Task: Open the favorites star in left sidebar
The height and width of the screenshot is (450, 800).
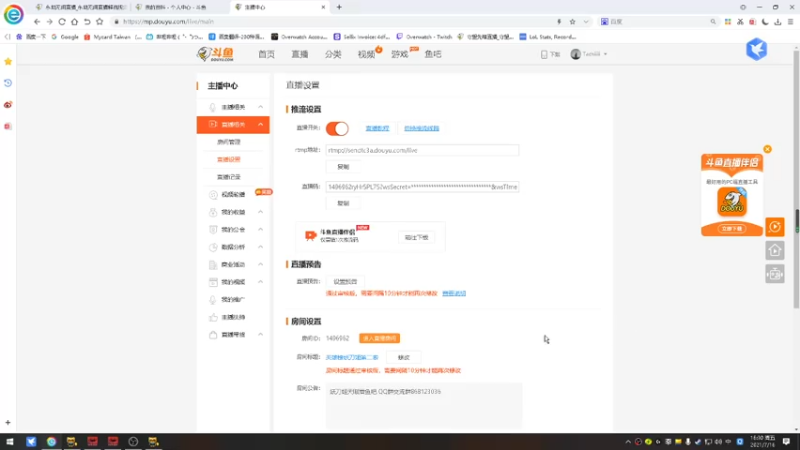Action: click(8, 61)
